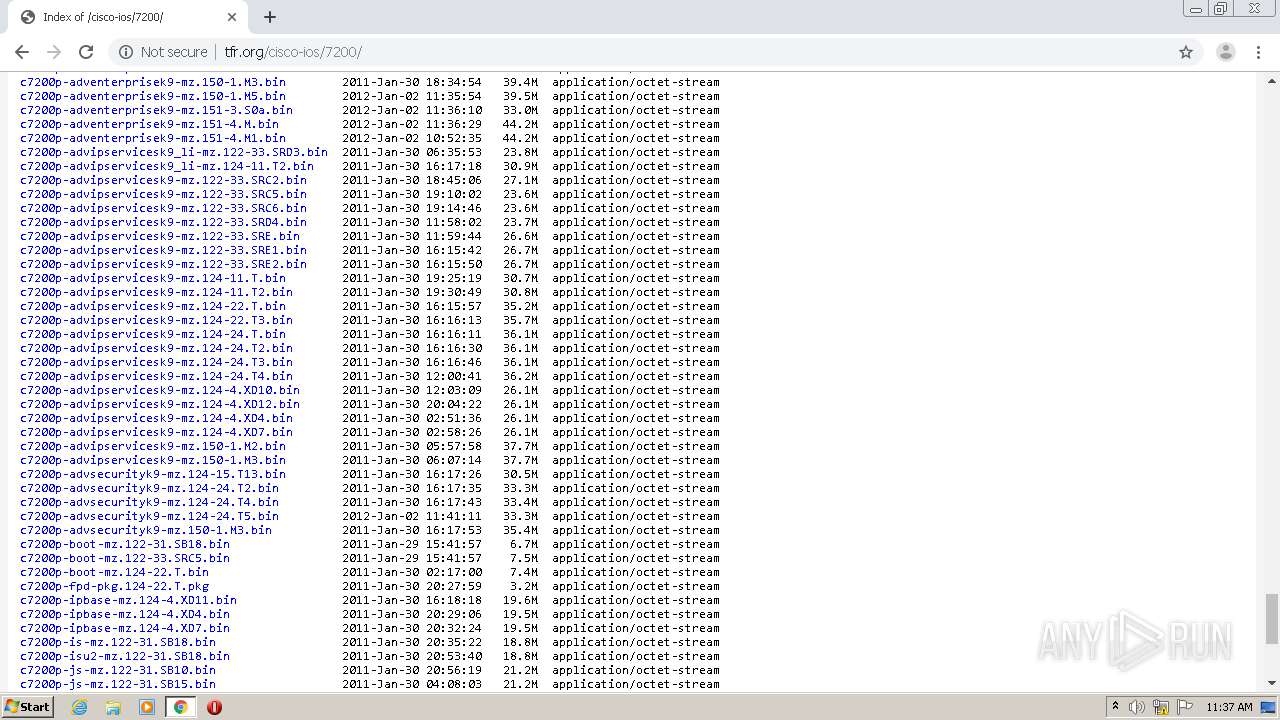Click the 11:37 AM taskbar clock
Viewport: 1280px width, 720px height.
click(1229, 707)
